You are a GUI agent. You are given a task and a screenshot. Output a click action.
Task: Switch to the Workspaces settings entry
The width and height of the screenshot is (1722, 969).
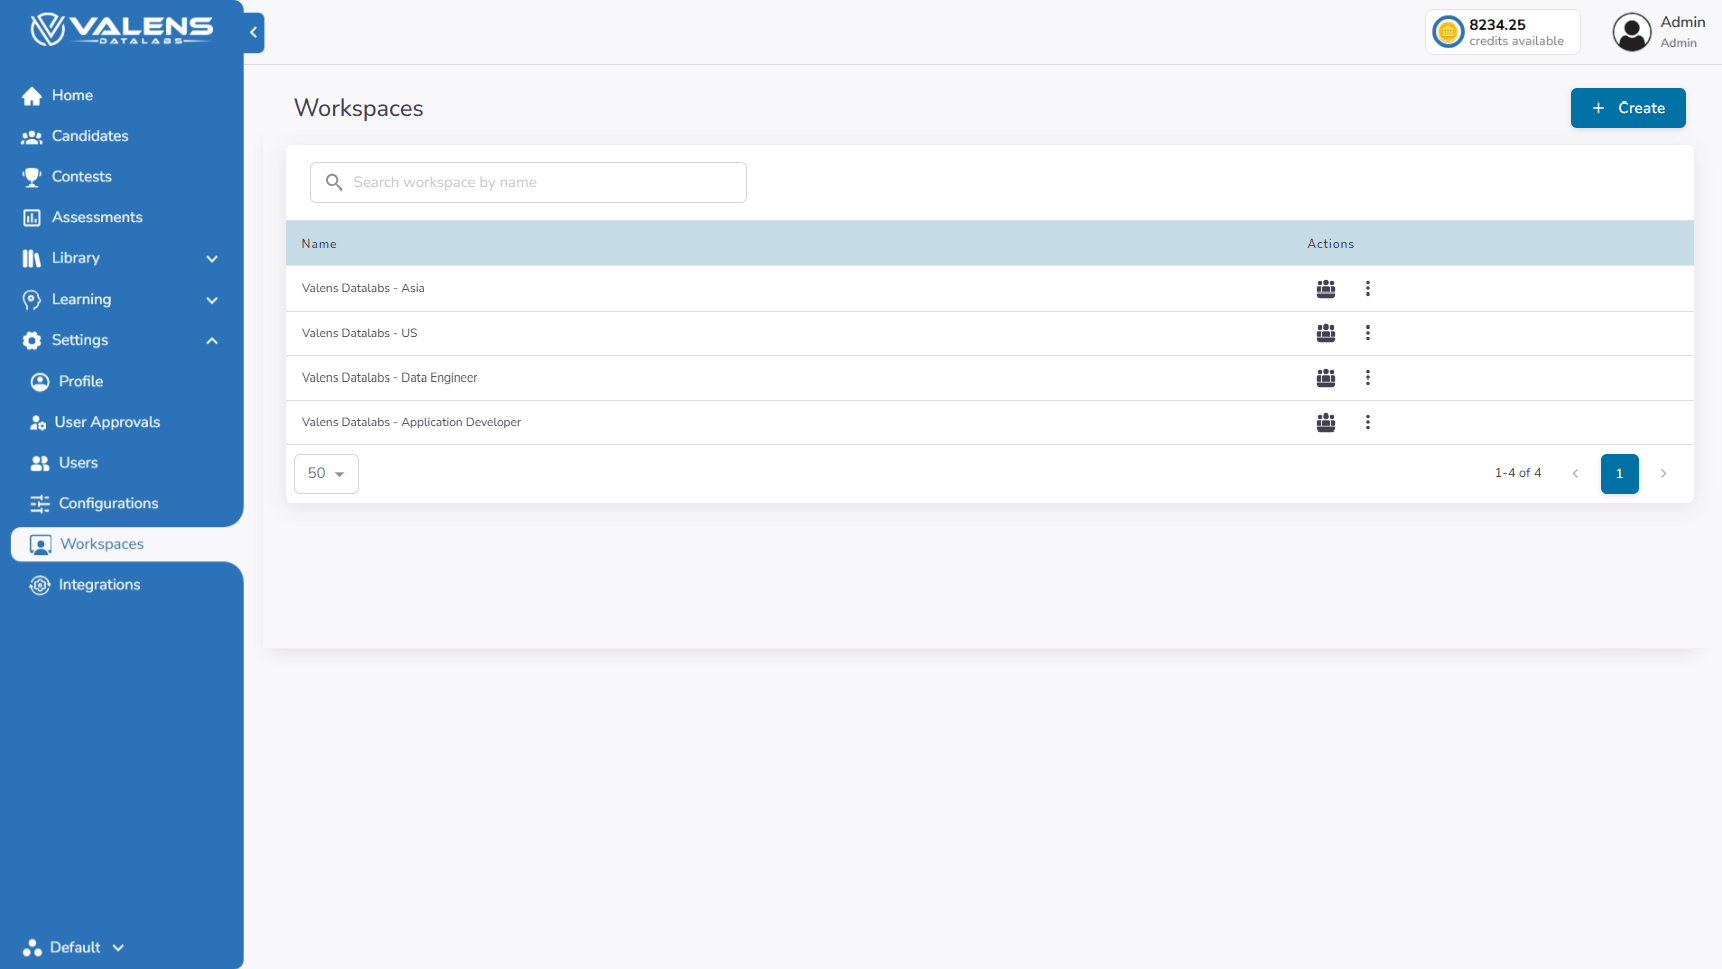101,543
